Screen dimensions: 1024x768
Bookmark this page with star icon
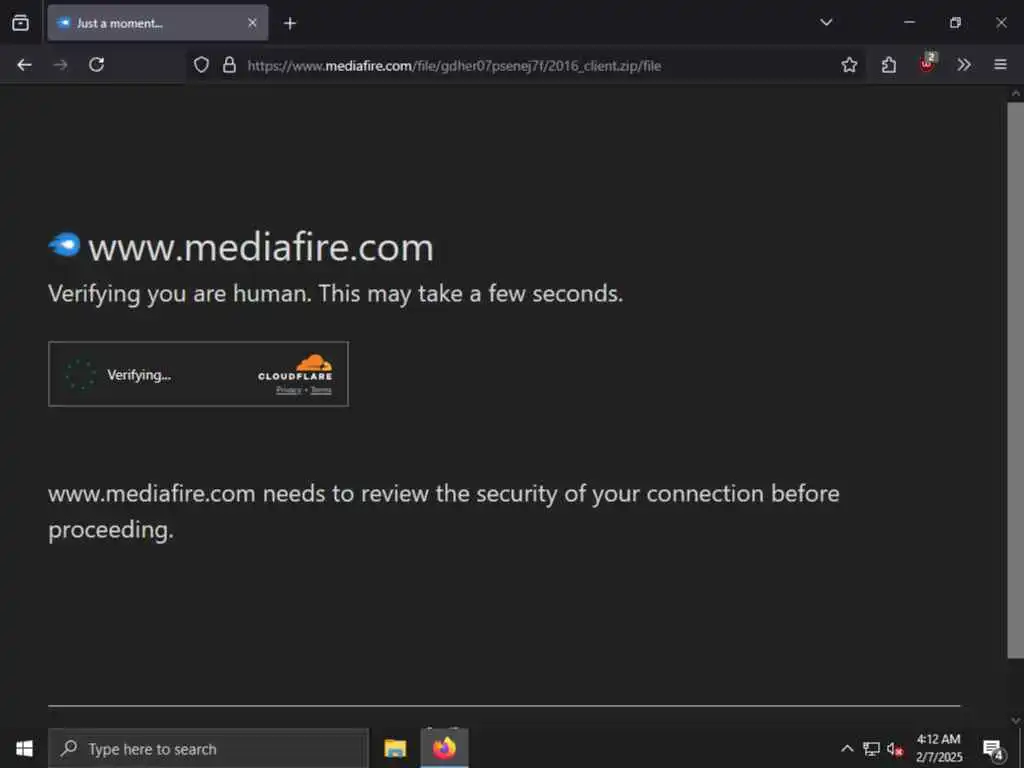pos(849,65)
